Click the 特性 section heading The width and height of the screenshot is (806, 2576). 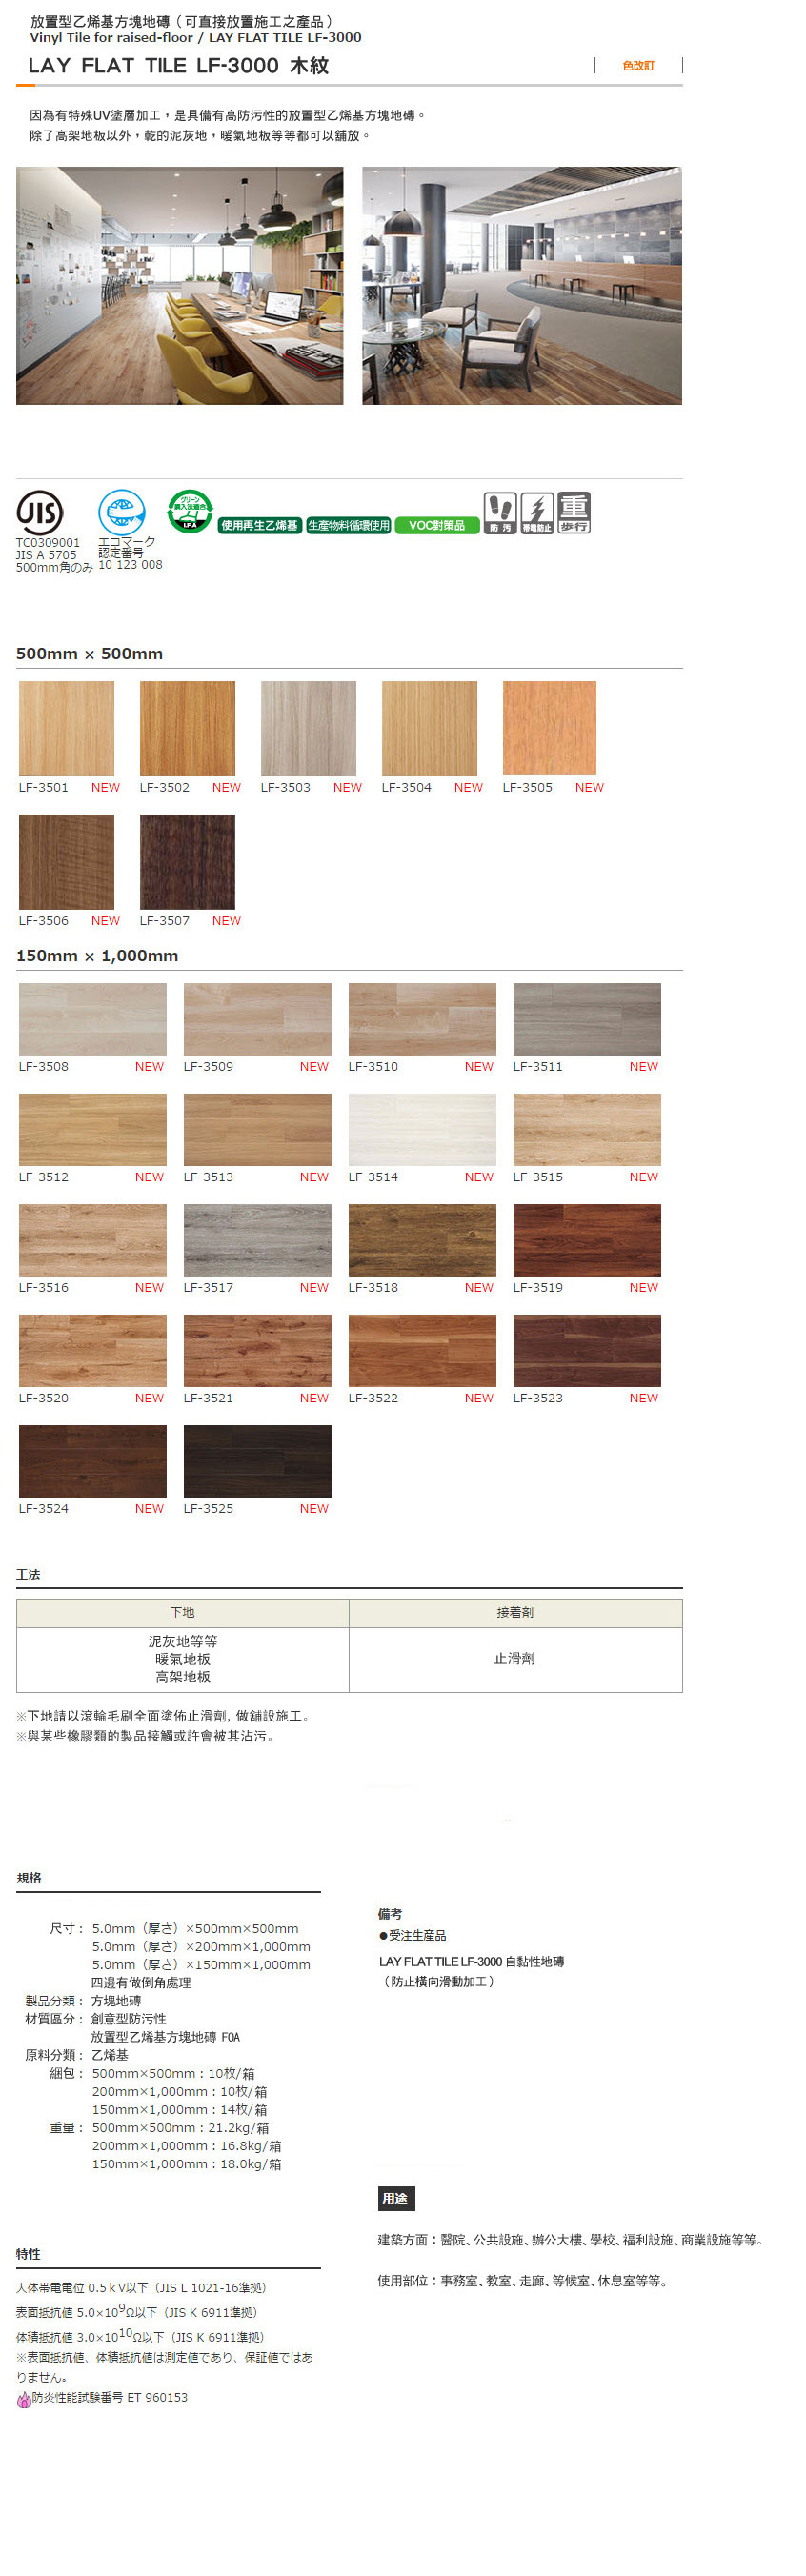pos(28,2254)
